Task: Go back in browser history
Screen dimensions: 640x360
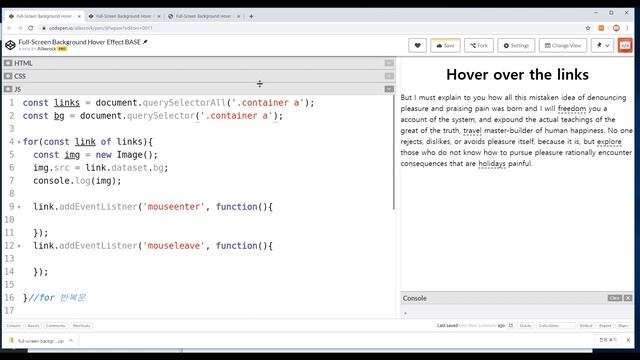Action: point(9,28)
